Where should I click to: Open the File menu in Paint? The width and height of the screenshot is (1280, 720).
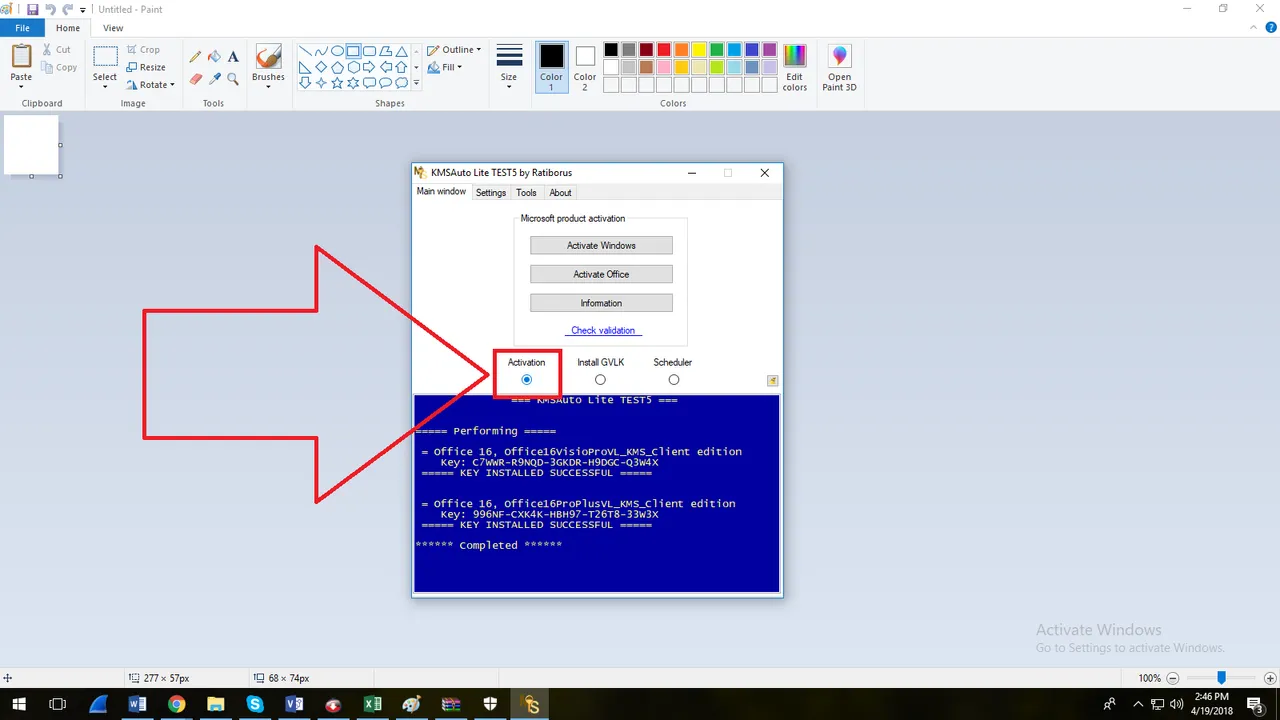[x=22, y=28]
